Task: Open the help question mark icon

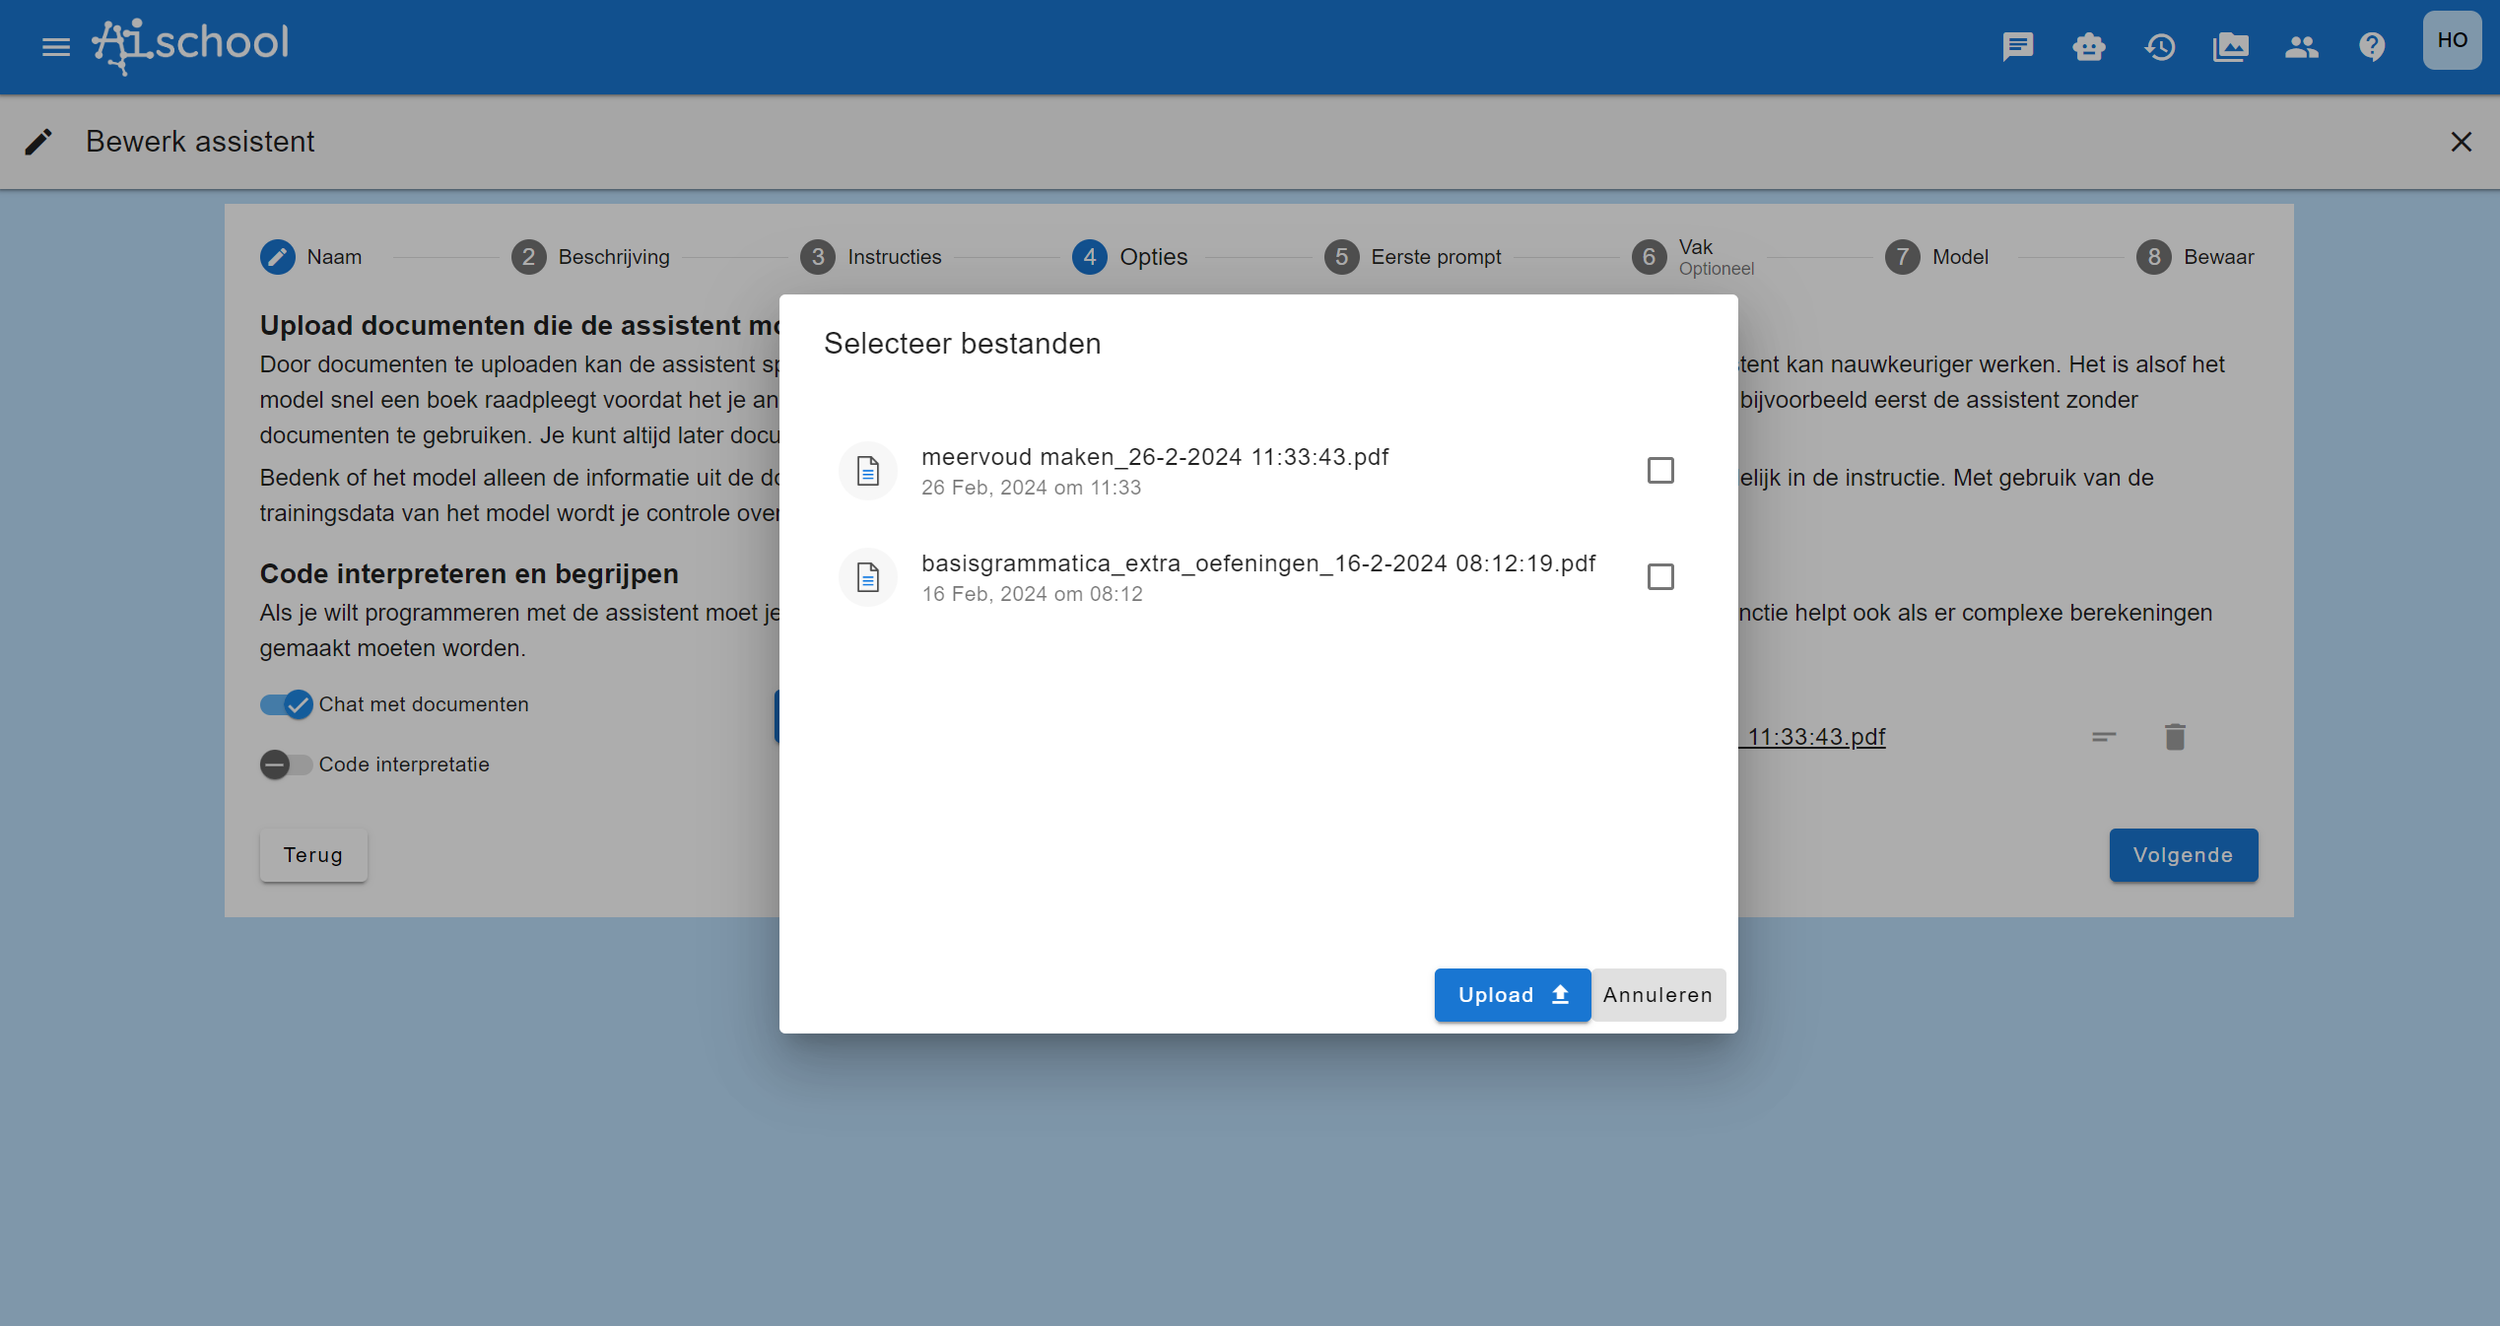Action: (x=2372, y=47)
